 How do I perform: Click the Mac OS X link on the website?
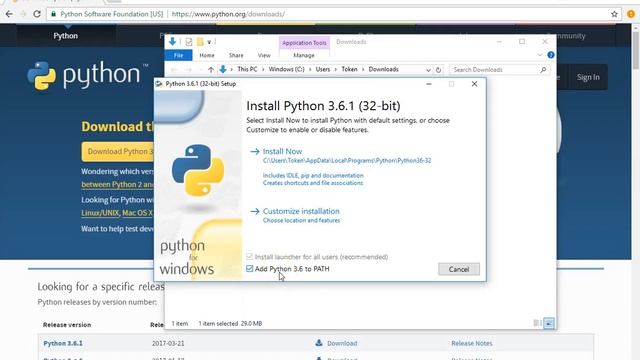[138, 213]
